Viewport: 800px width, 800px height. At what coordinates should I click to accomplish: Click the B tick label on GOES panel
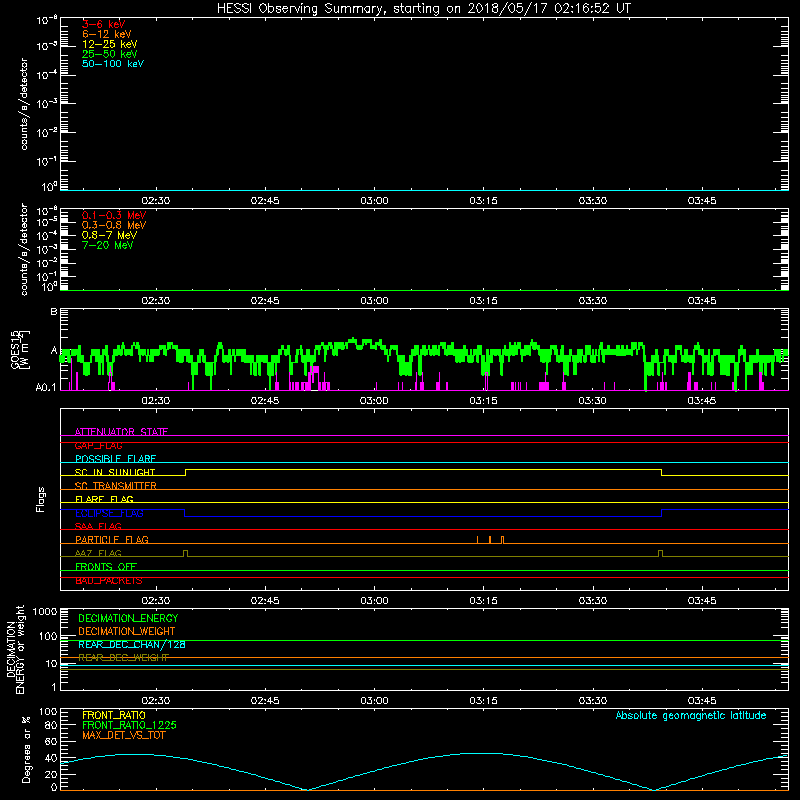54,311
